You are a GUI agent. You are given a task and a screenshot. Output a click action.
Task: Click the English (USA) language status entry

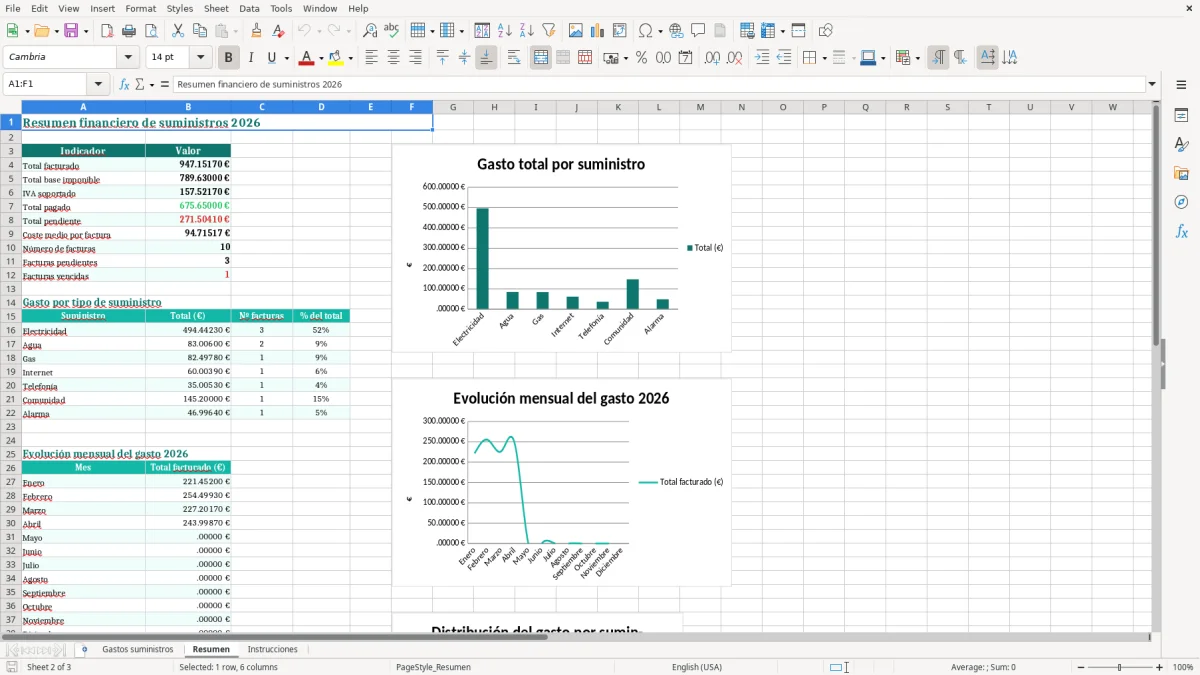(x=697, y=667)
